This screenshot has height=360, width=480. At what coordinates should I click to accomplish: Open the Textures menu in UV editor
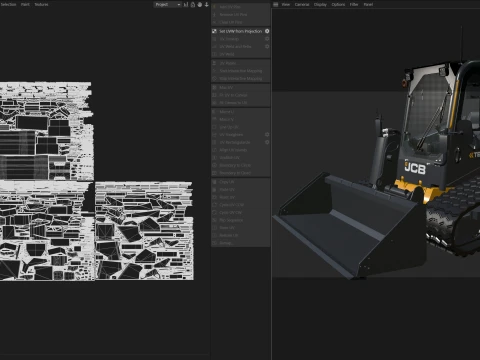pos(41,5)
